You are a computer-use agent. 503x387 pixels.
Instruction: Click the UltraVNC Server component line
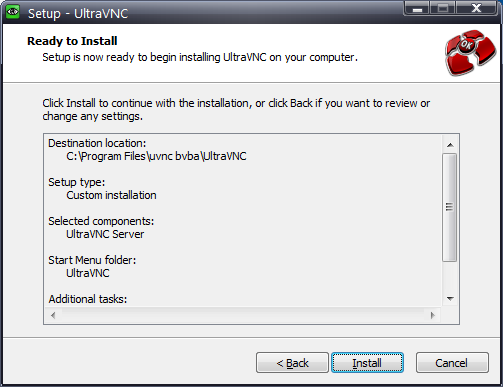click(105, 234)
